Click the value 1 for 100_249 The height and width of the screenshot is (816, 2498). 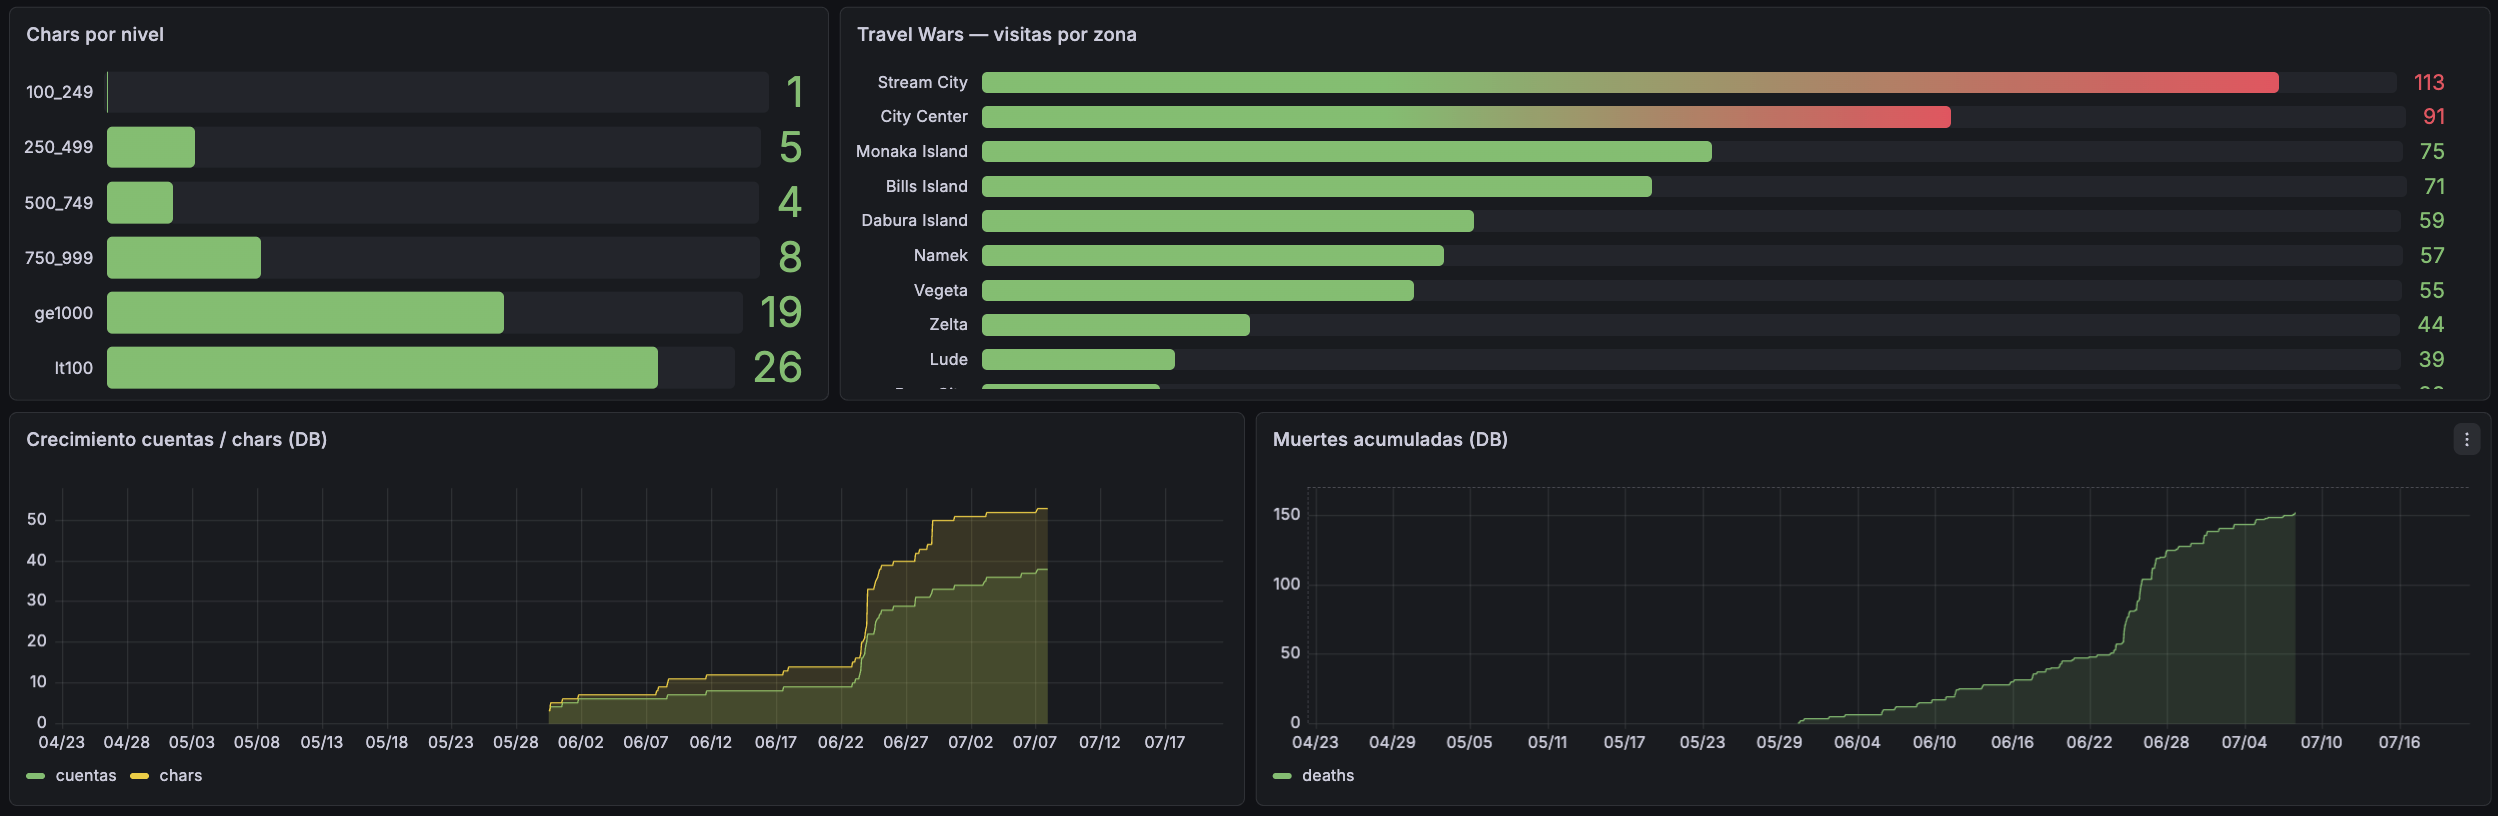point(795,92)
